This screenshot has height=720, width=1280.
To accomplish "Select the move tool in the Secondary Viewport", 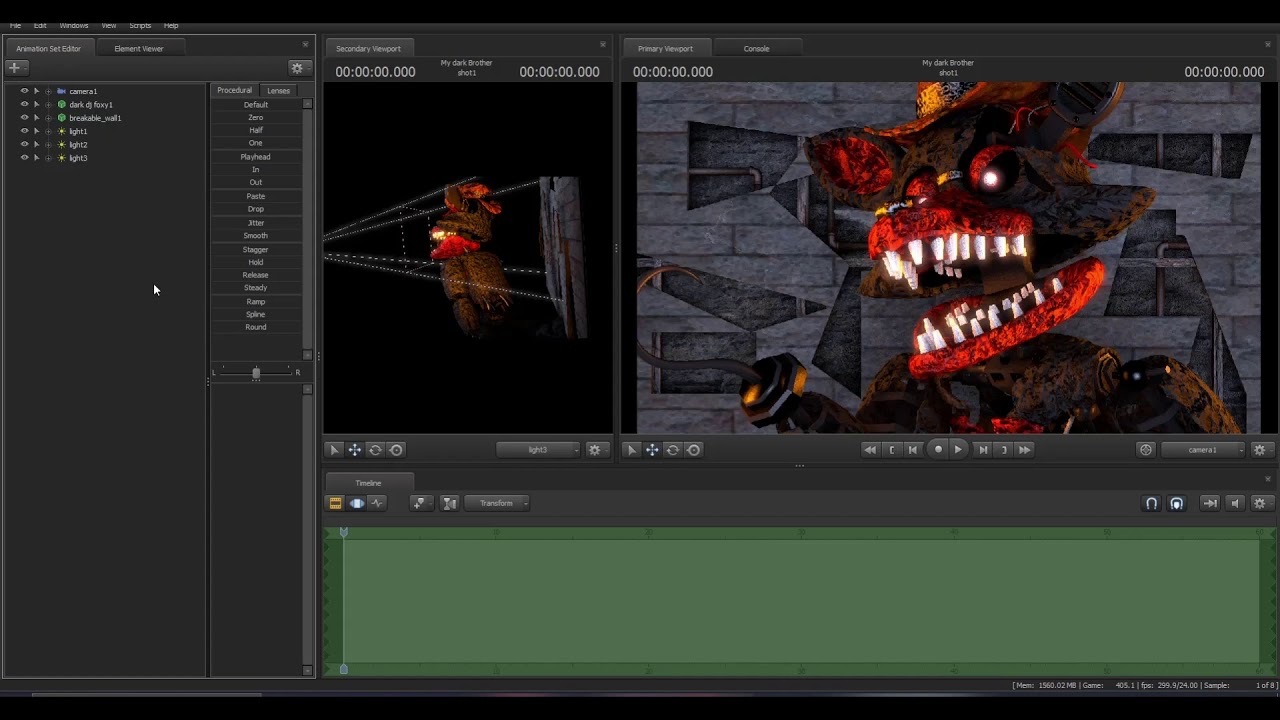I will (354, 450).
